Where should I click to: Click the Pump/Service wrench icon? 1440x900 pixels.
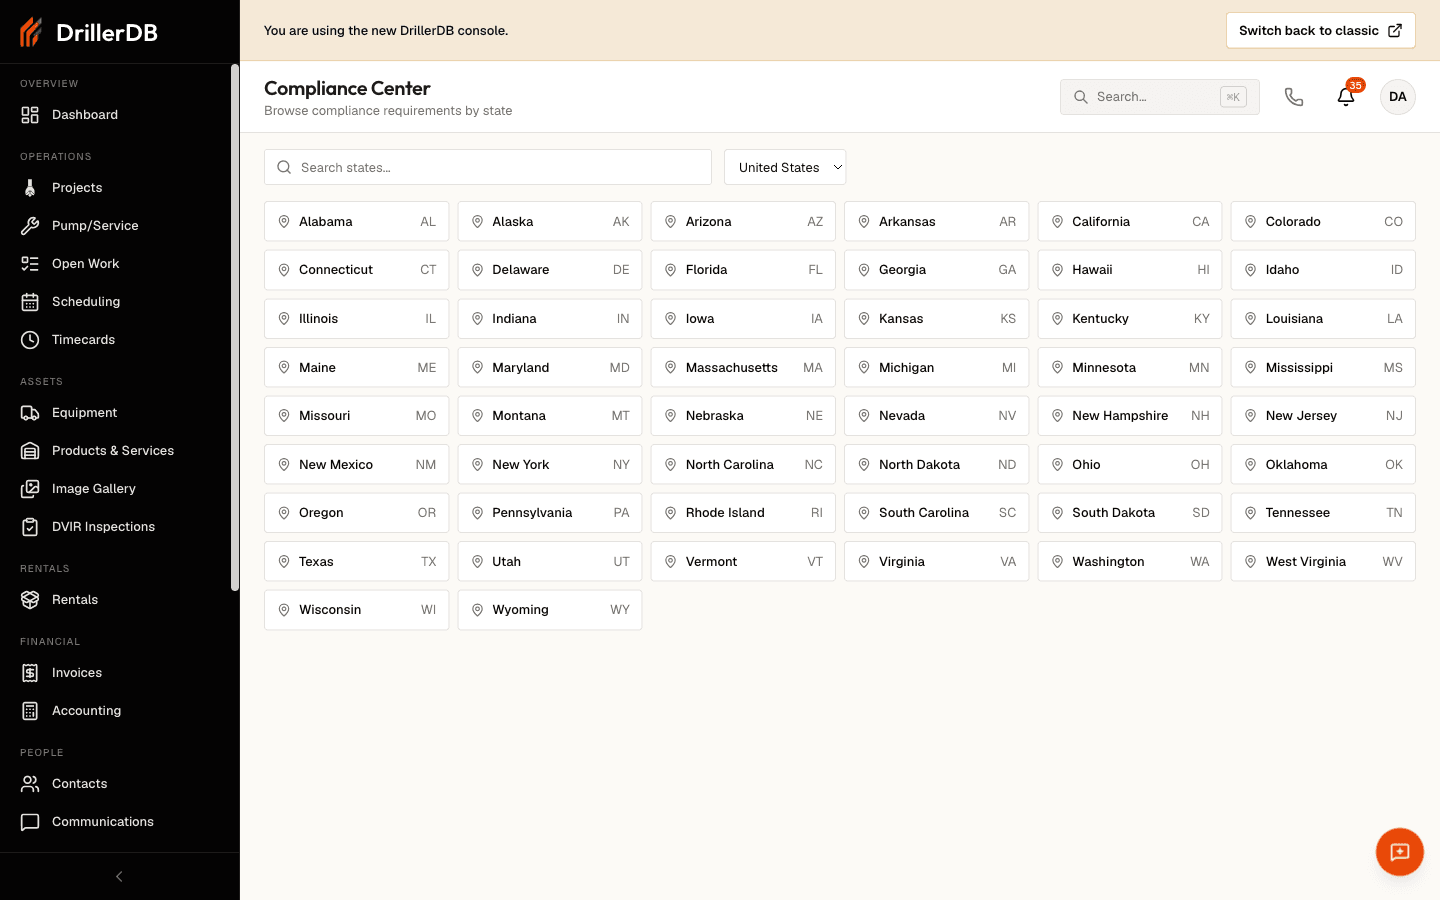pos(30,226)
